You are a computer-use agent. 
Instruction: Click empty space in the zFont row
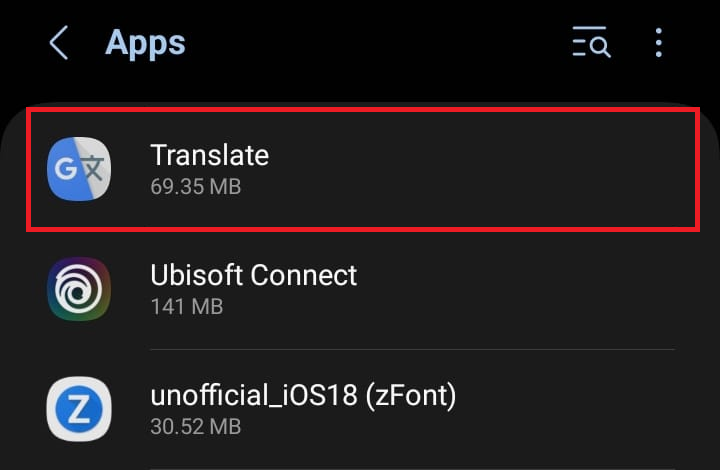pyautogui.click(x=580, y=410)
